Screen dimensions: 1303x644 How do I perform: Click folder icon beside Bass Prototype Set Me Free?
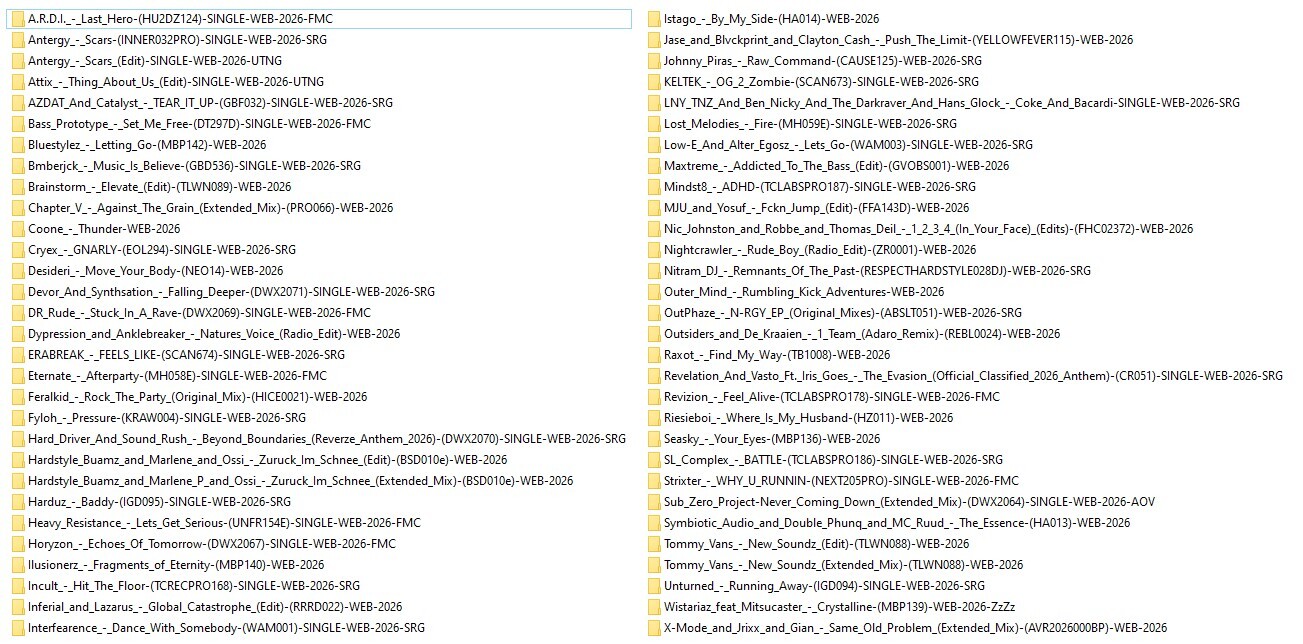click(x=17, y=124)
